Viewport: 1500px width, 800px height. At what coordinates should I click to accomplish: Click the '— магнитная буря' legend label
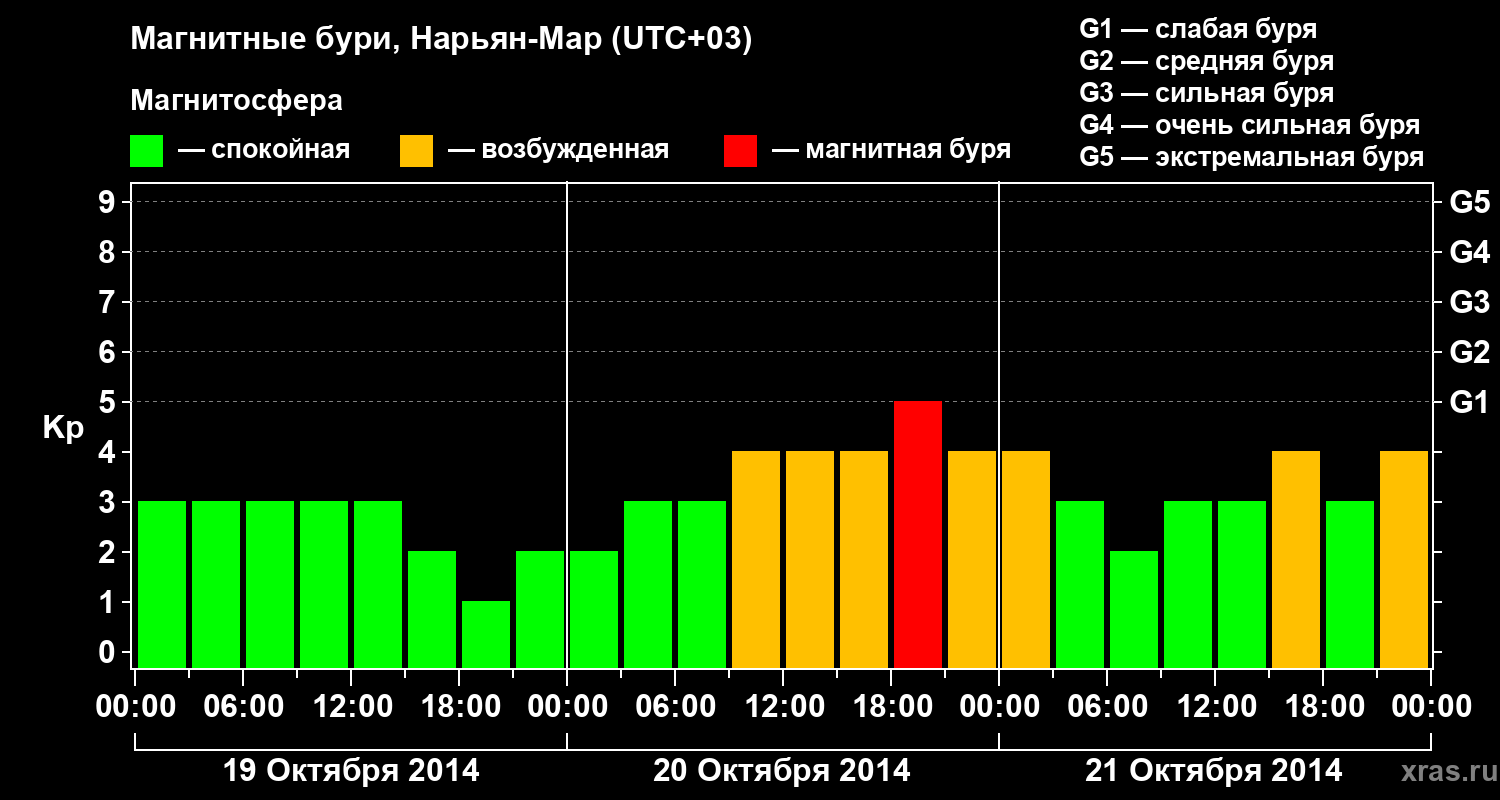[892, 151]
